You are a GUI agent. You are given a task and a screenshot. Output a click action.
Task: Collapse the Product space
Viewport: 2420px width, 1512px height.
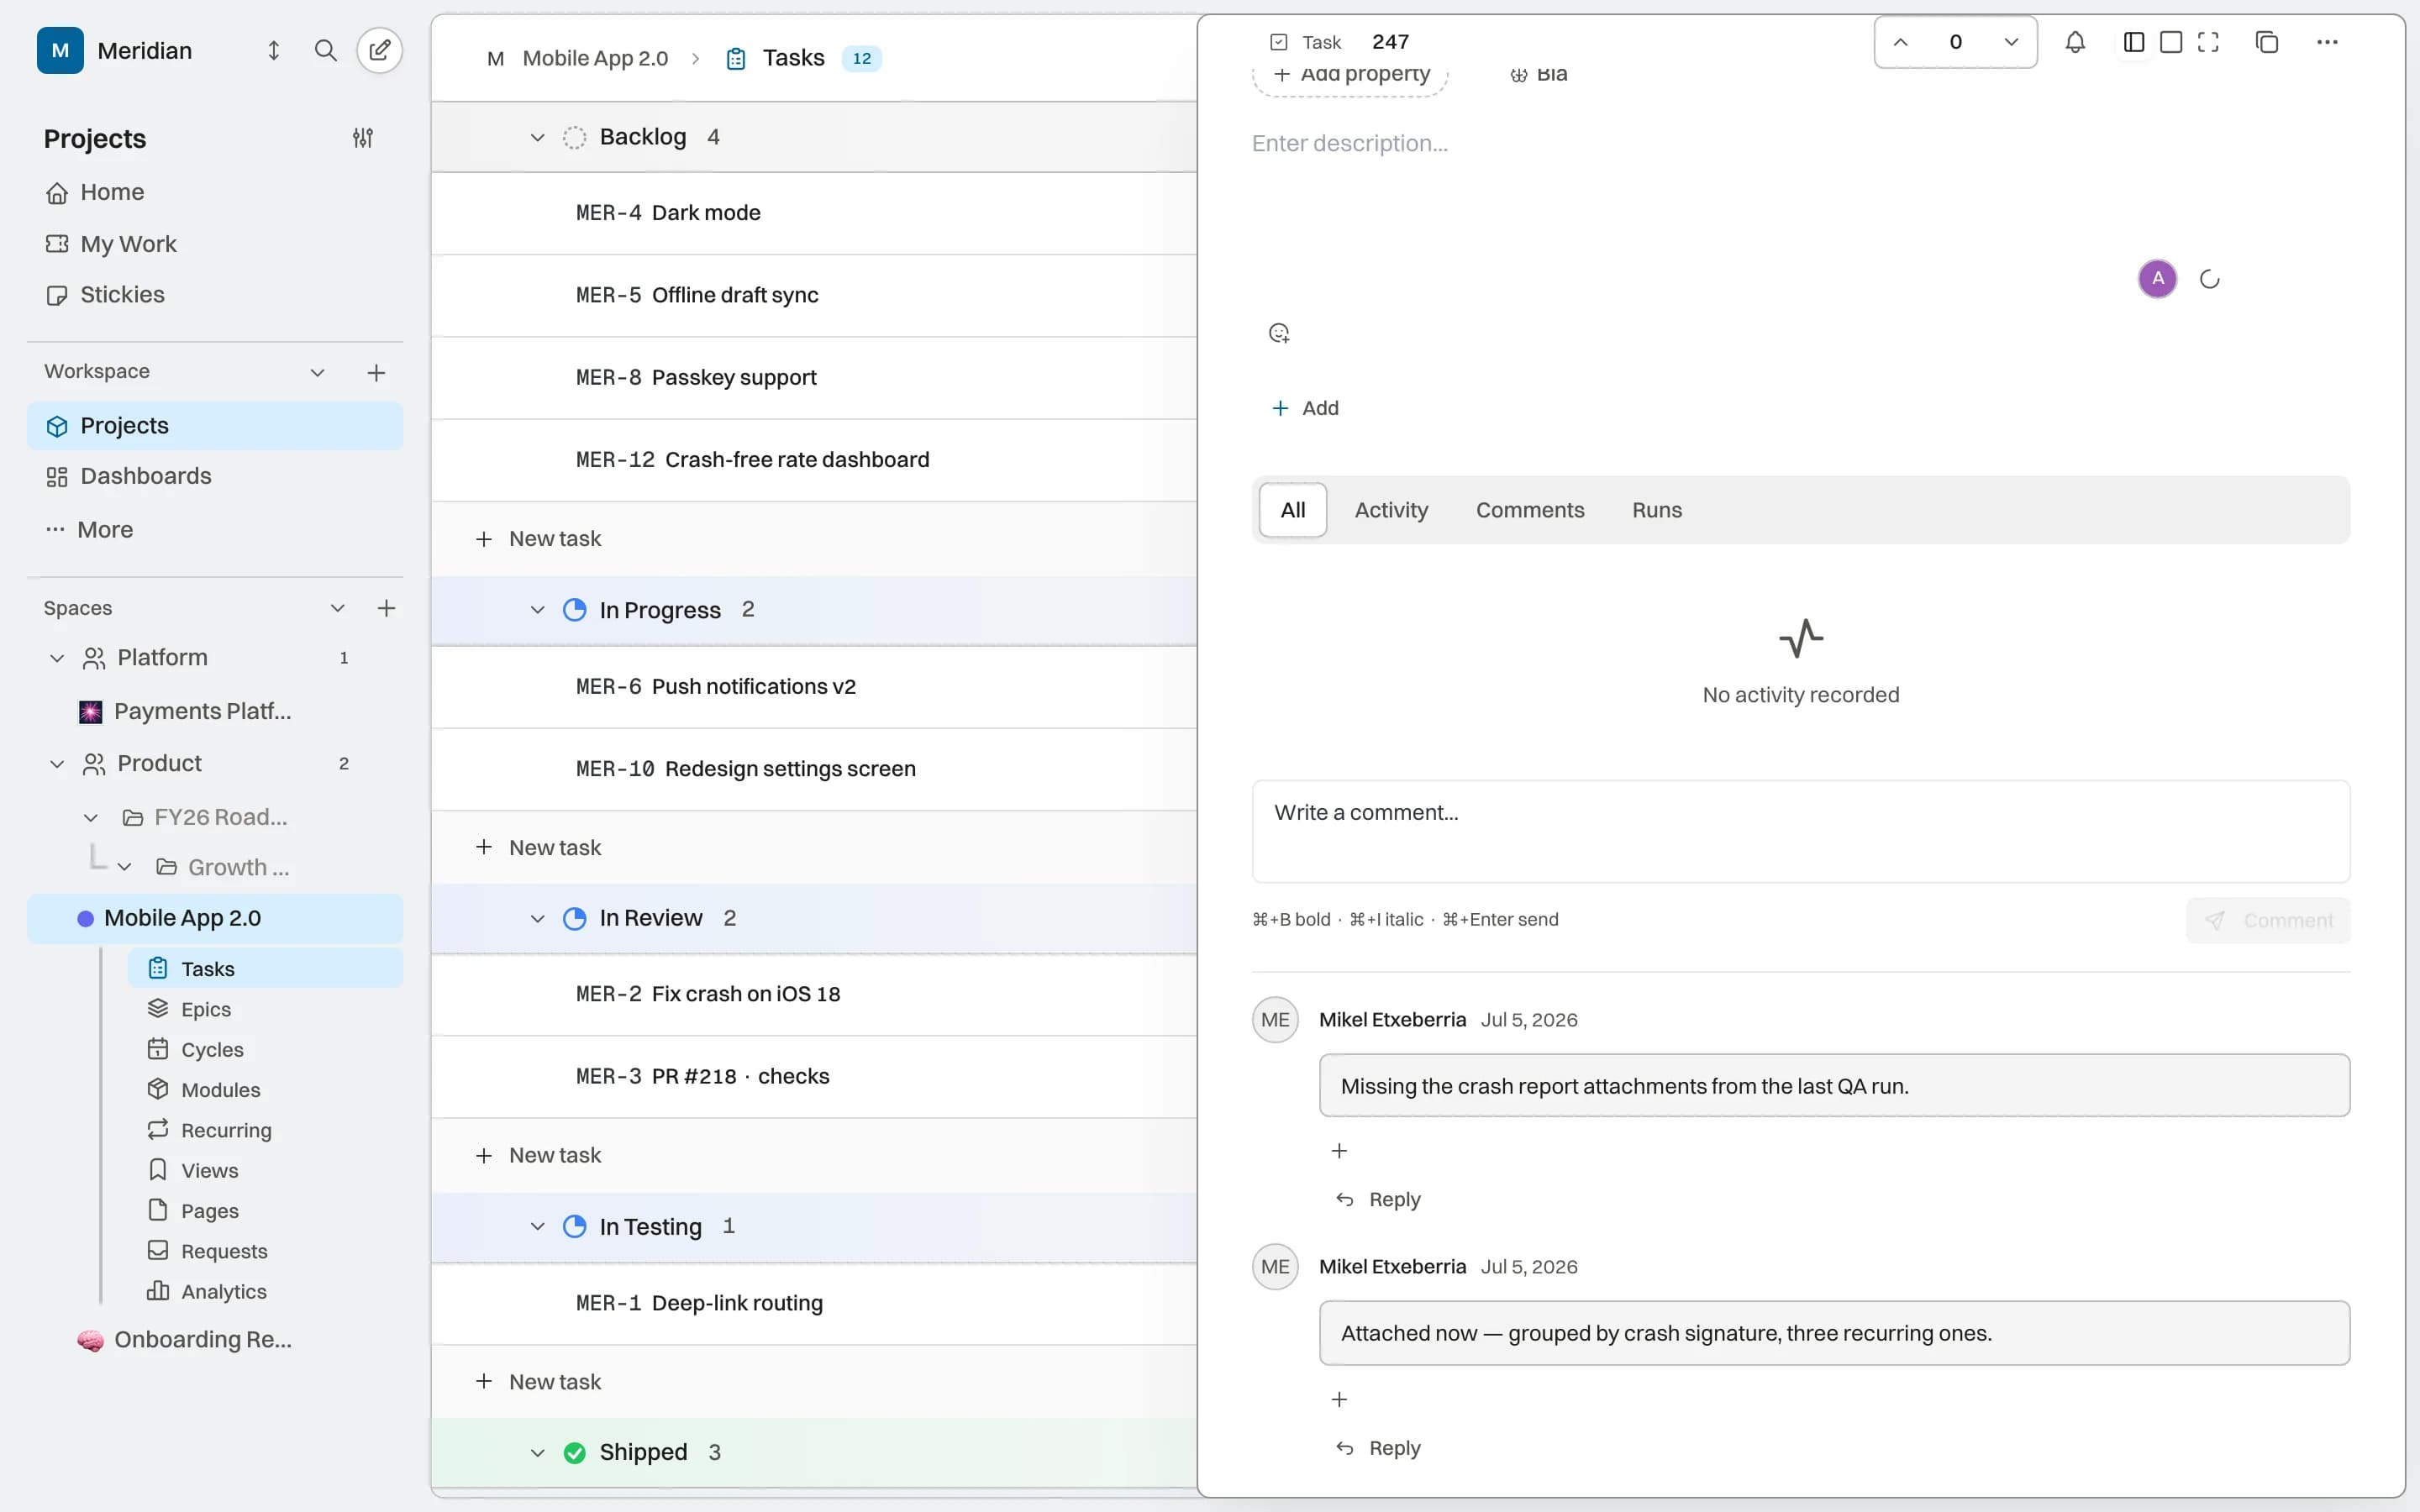pos(57,764)
